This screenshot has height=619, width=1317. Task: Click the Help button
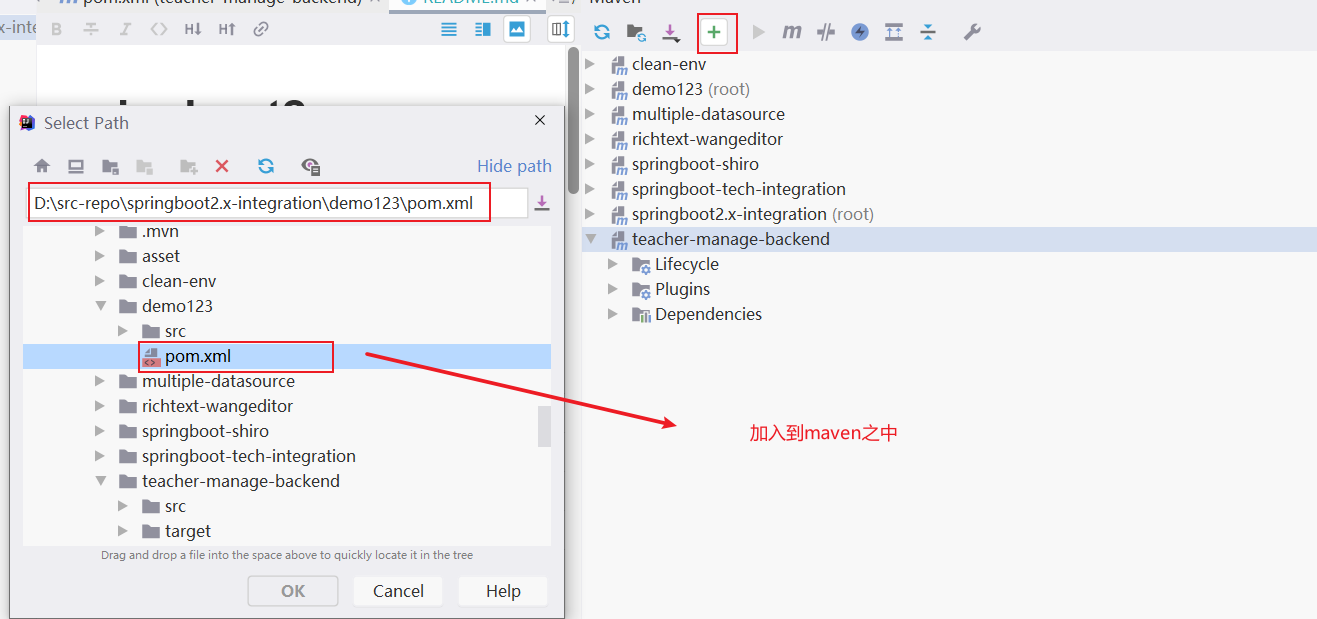(503, 591)
